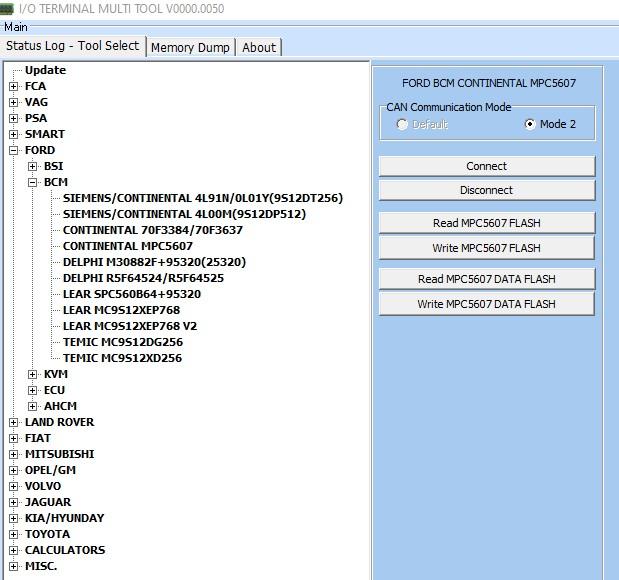
Task: Select SIEMENS/CONTINENTAL 4L91N/0L01Y(9S12DT256) item
Action: point(203,198)
